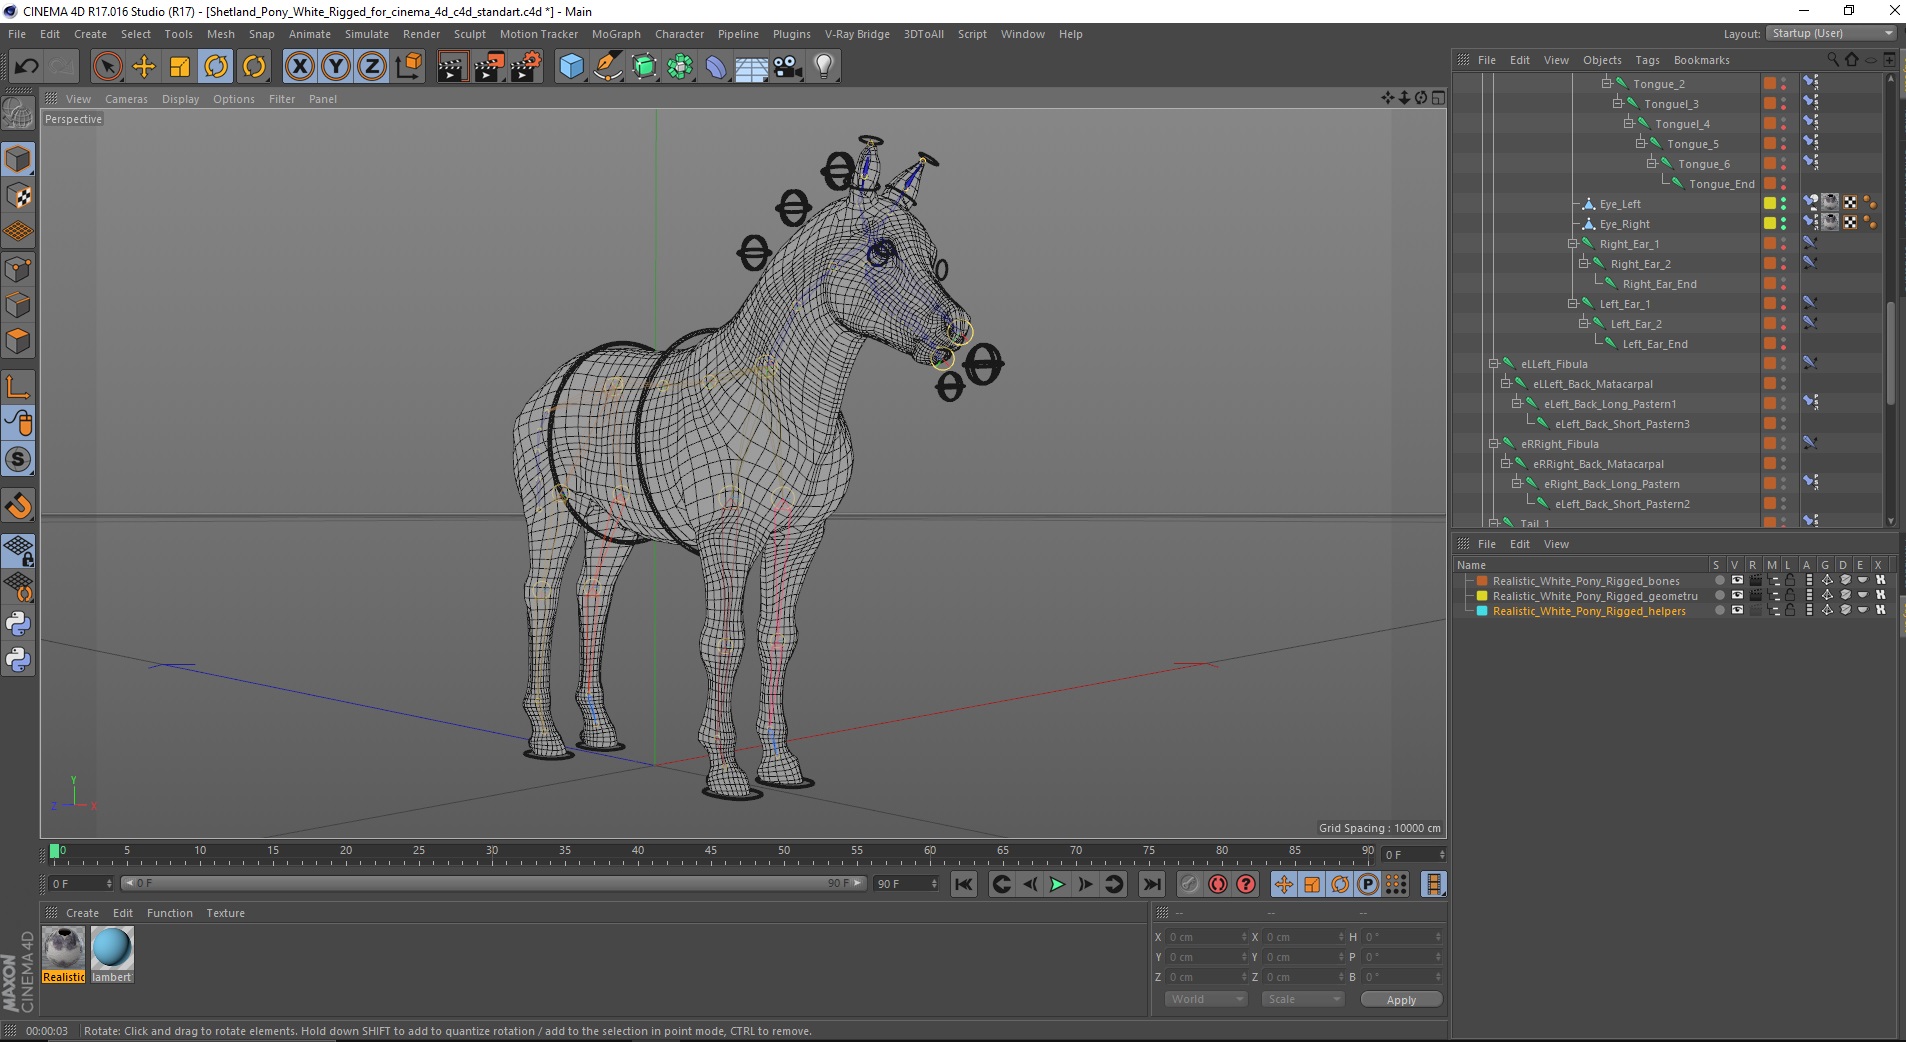Toggle Z axis lock
Image resolution: width=1906 pixels, height=1042 pixels.
click(x=372, y=67)
